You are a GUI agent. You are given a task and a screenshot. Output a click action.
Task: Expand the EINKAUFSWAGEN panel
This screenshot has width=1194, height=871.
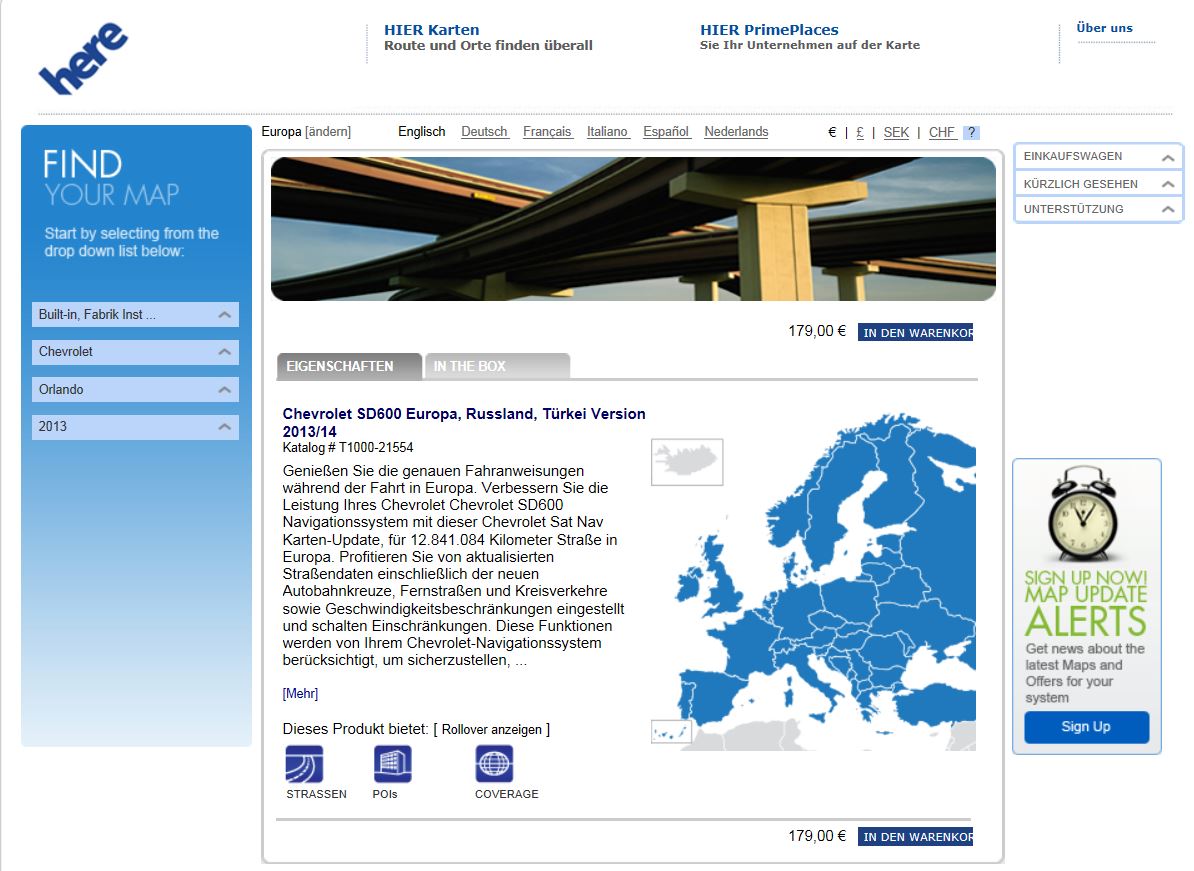[x=1098, y=157]
